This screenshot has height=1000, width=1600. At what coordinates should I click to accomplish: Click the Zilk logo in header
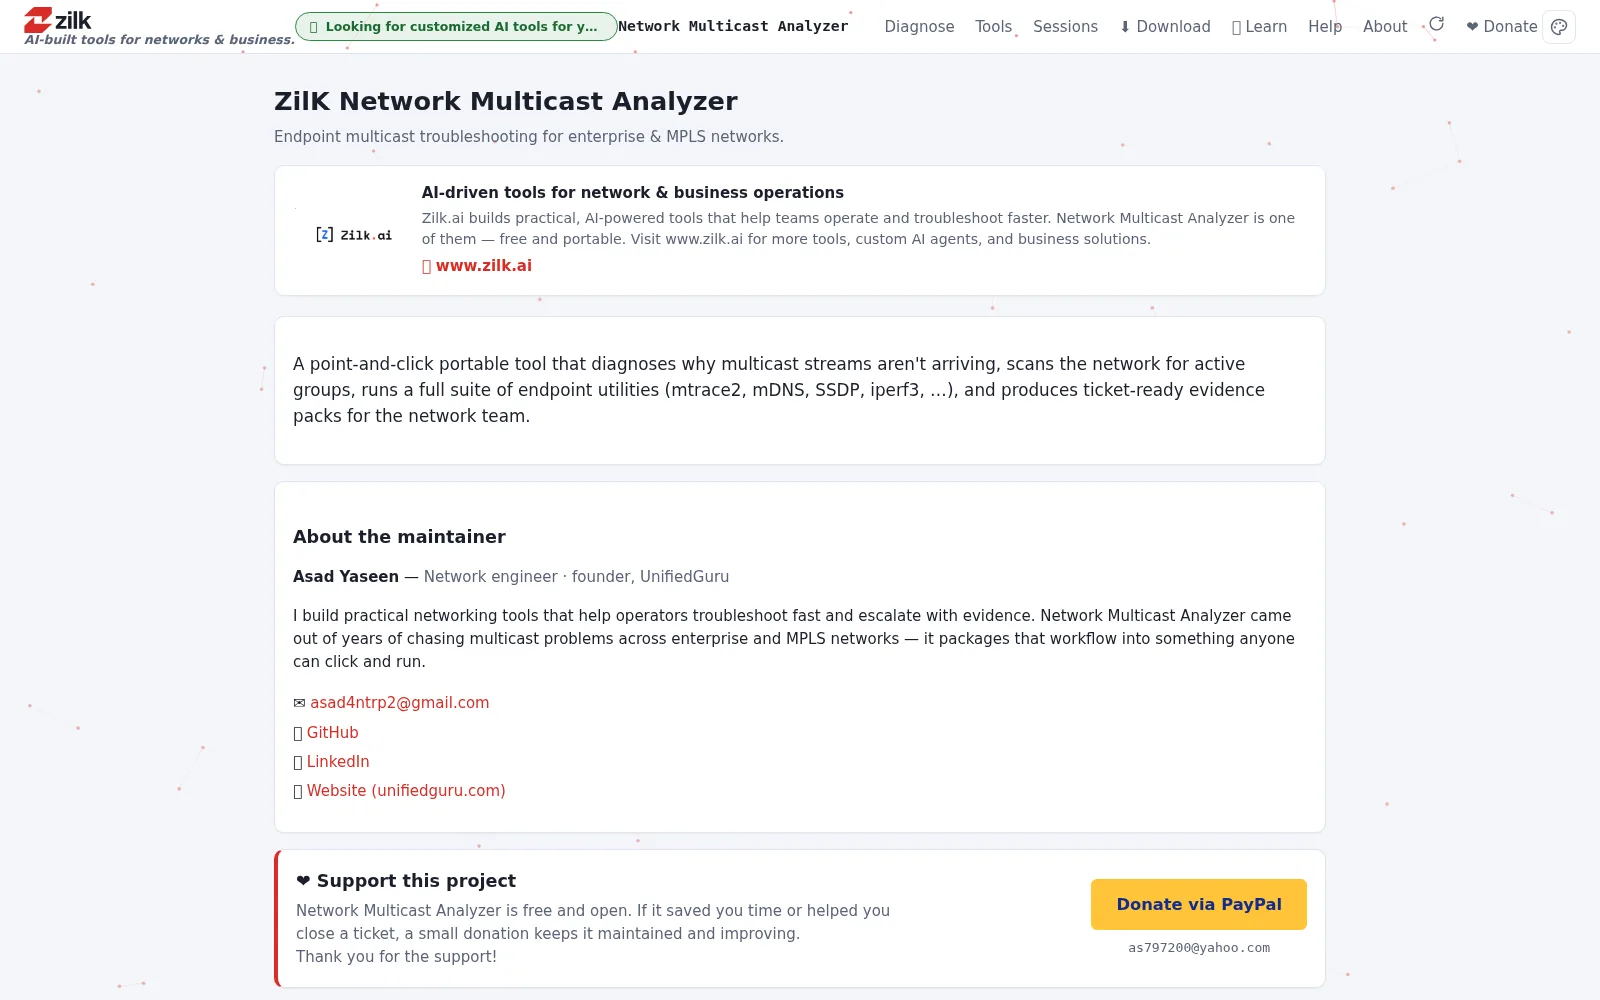pos(58,19)
